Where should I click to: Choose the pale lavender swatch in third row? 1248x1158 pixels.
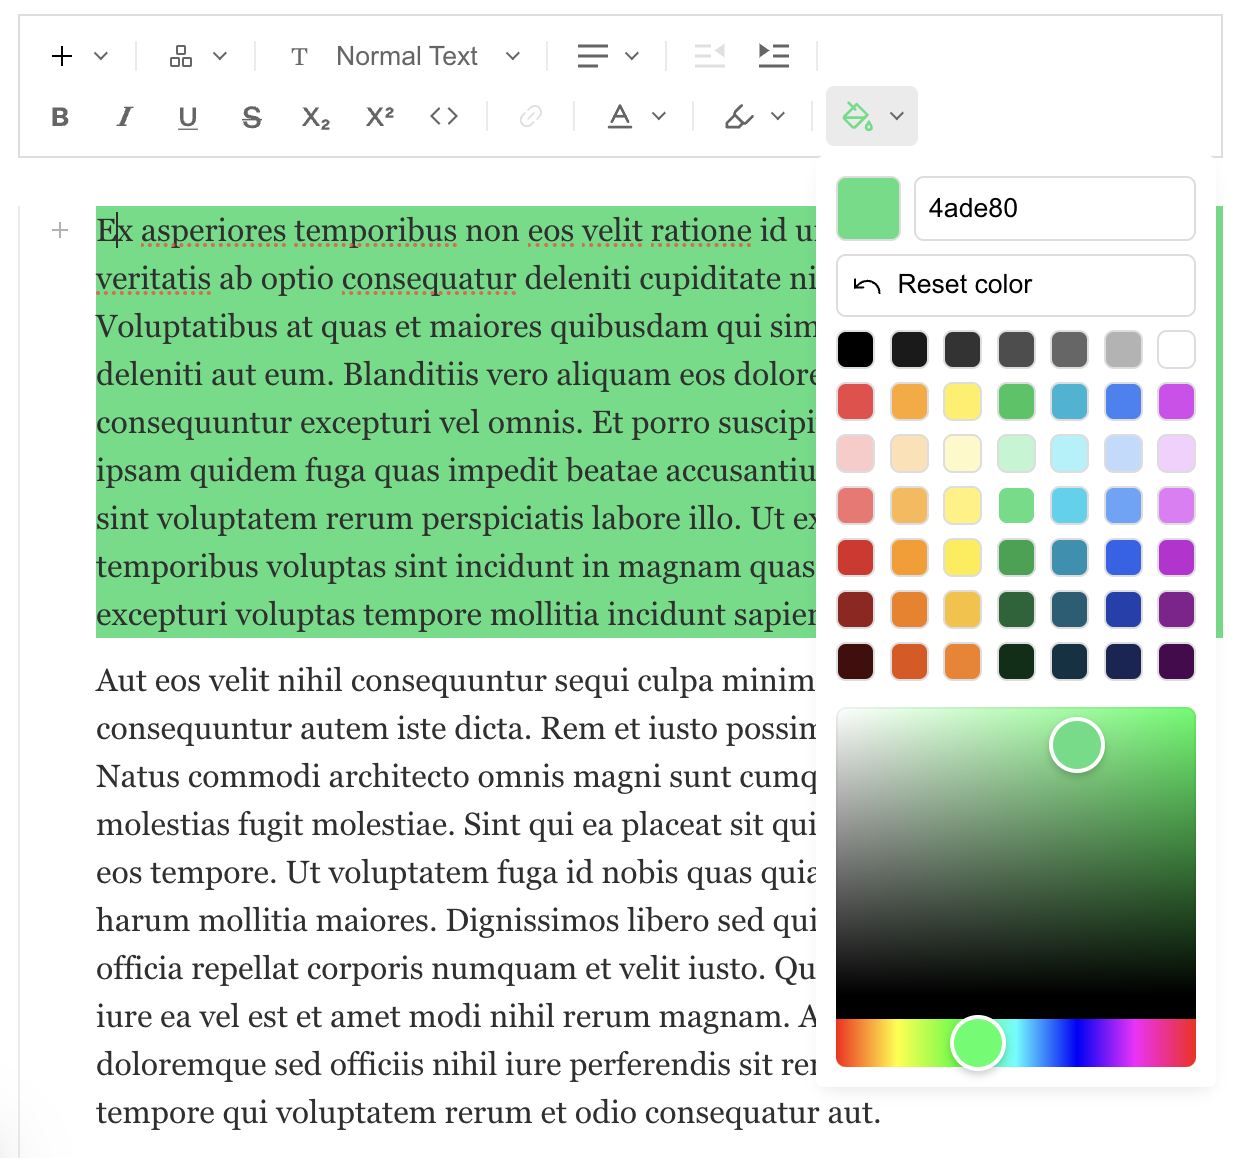point(1176,453)
